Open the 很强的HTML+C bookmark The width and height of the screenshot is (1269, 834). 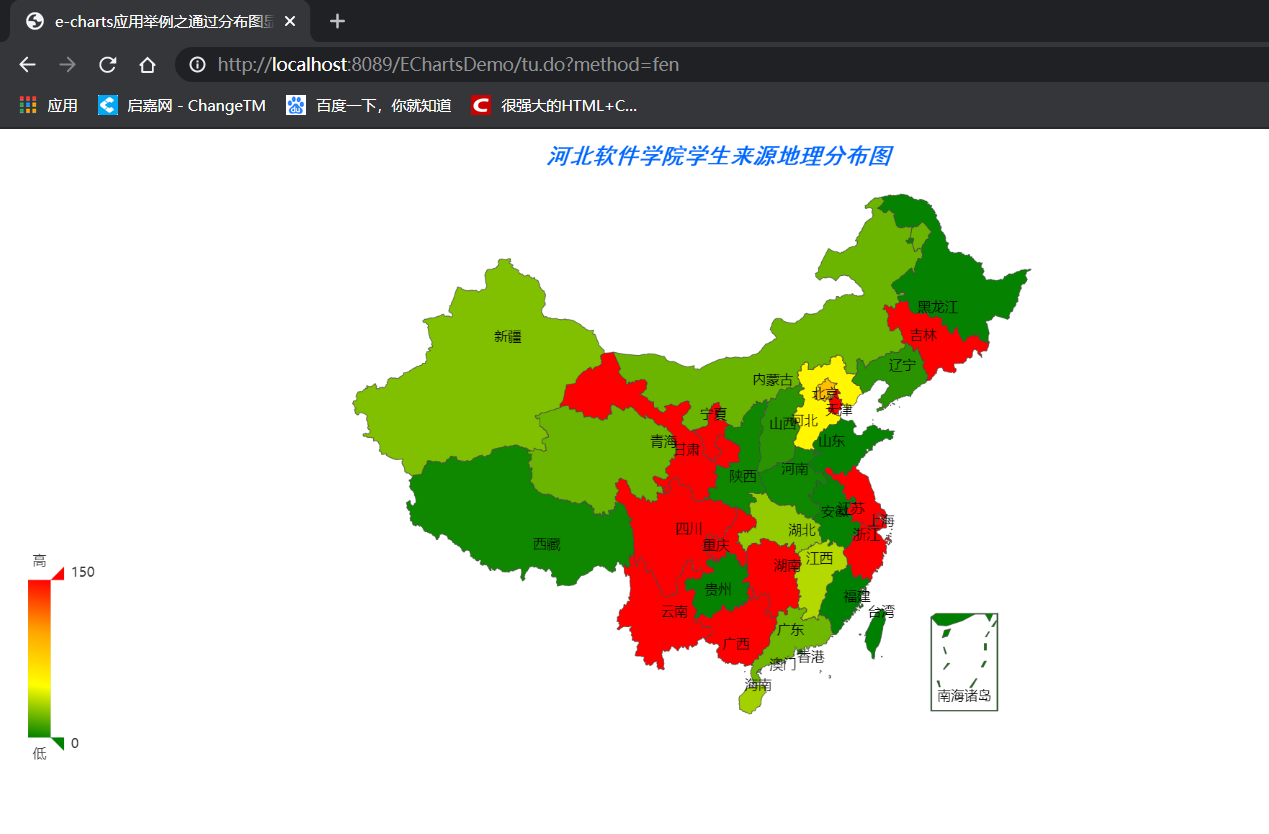[x=480, y=104]
